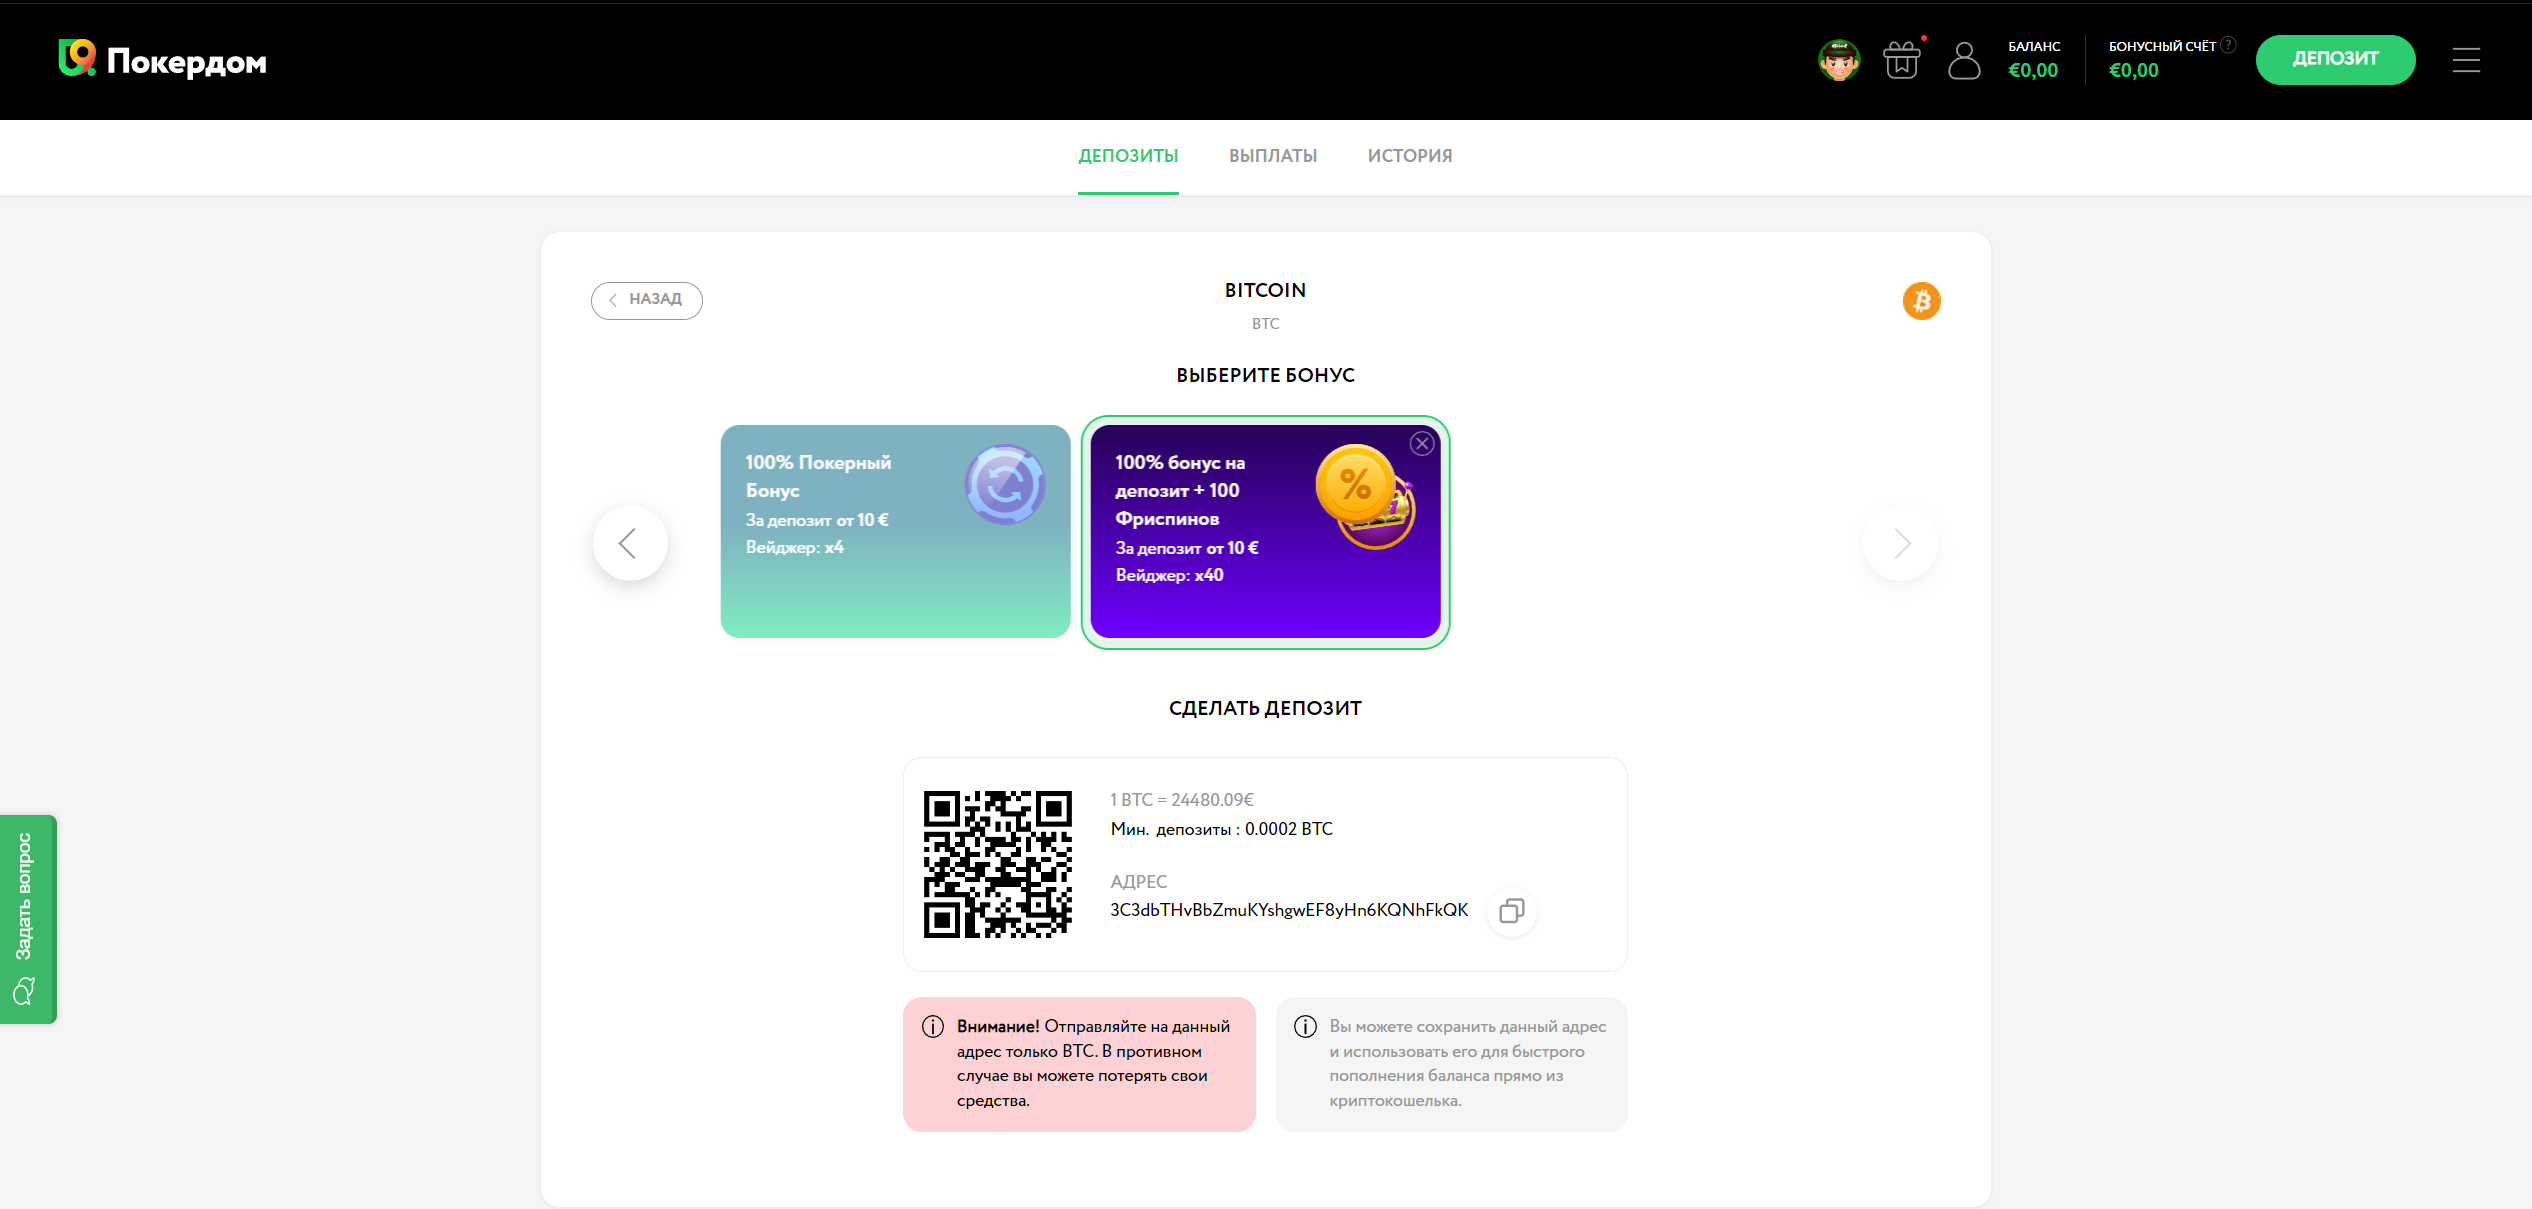Image resolution: width=2532 pixels, height=1209 pixels.
Task: Click the refresh chip icon on poker bonus card
Action: [x=1005, y=485]
